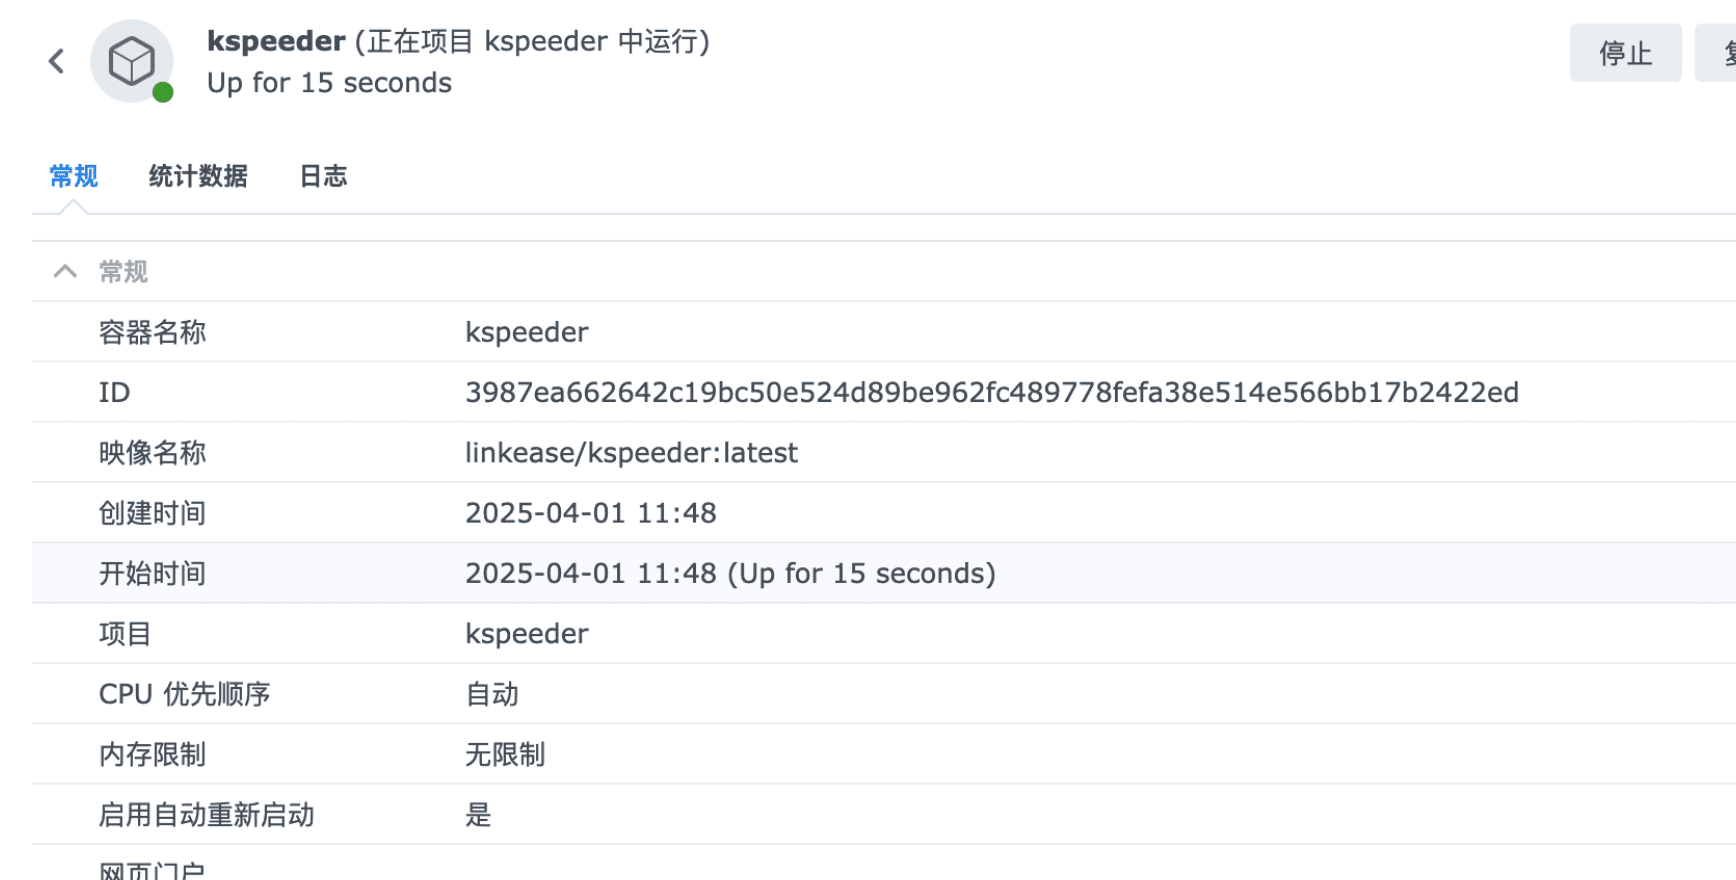
Task: Select the 常规 tab
Action: click(x=73, y=176)
